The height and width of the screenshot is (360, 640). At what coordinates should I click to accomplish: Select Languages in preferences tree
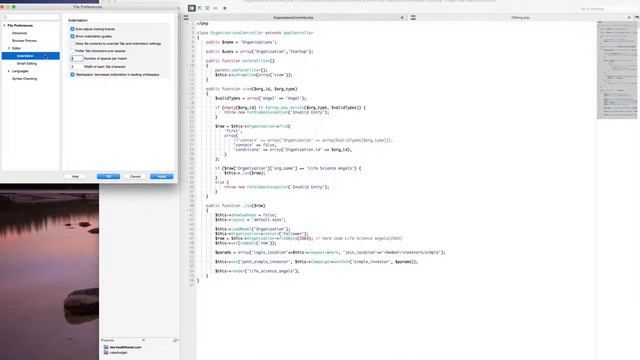(x=20, y=71)
